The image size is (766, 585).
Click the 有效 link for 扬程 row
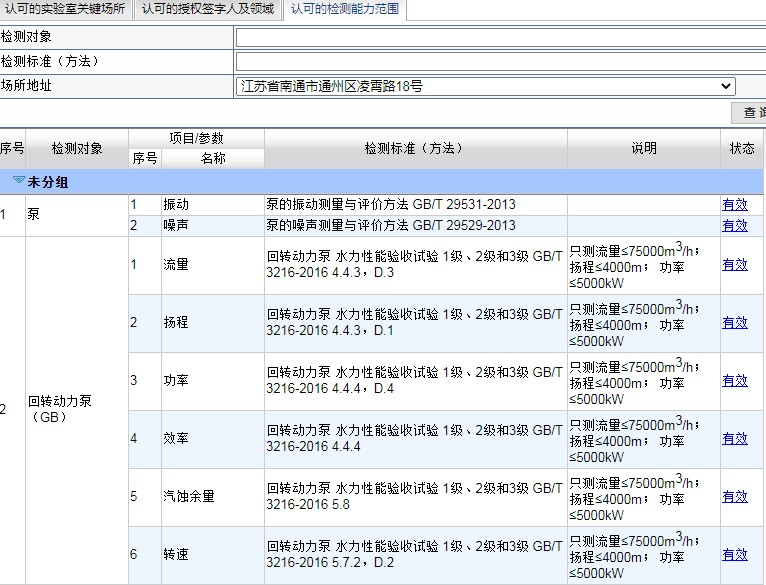coord(735,323)
